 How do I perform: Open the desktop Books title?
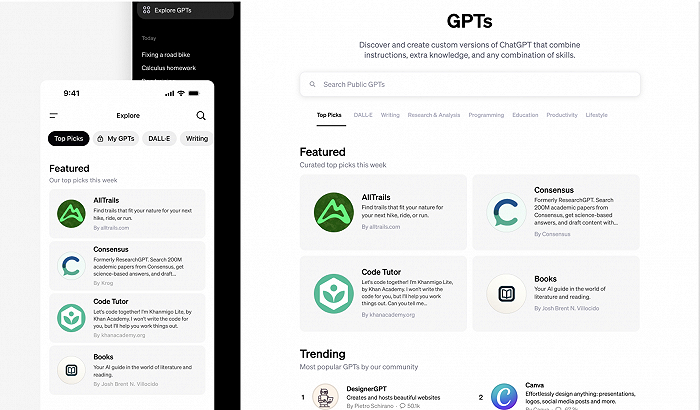pos(545,279)
